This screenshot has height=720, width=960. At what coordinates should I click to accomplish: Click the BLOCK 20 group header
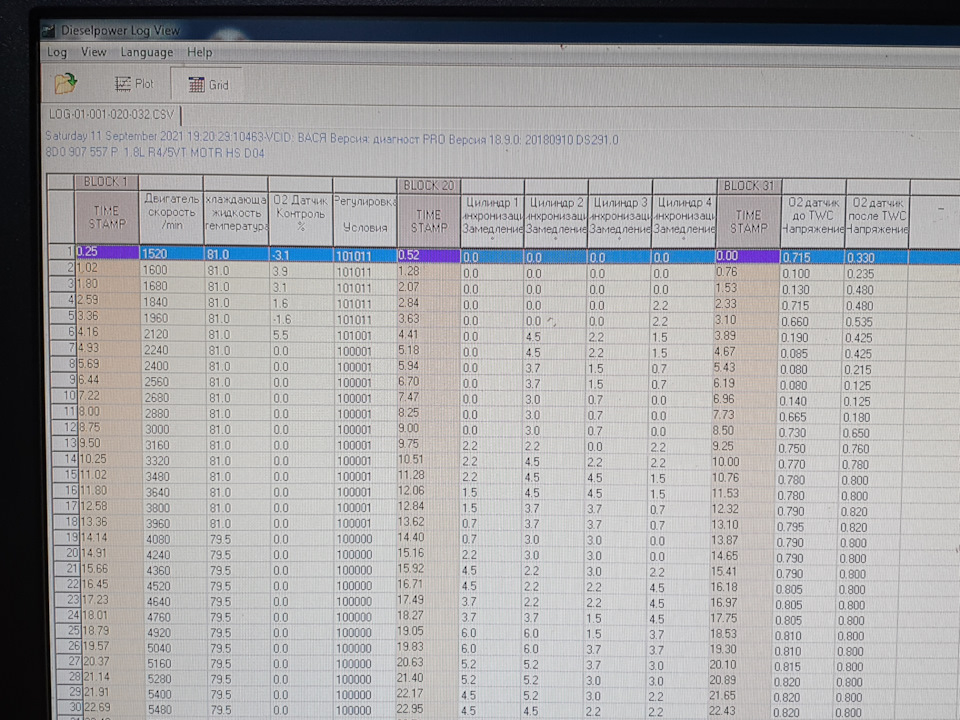click(x=428, y=185)
